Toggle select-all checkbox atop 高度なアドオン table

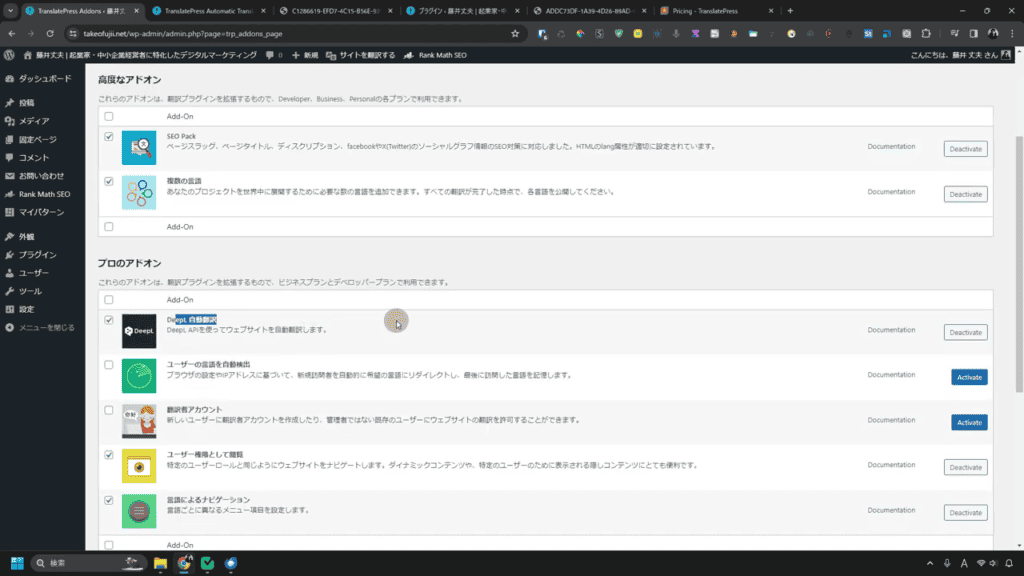click(109, 116)
